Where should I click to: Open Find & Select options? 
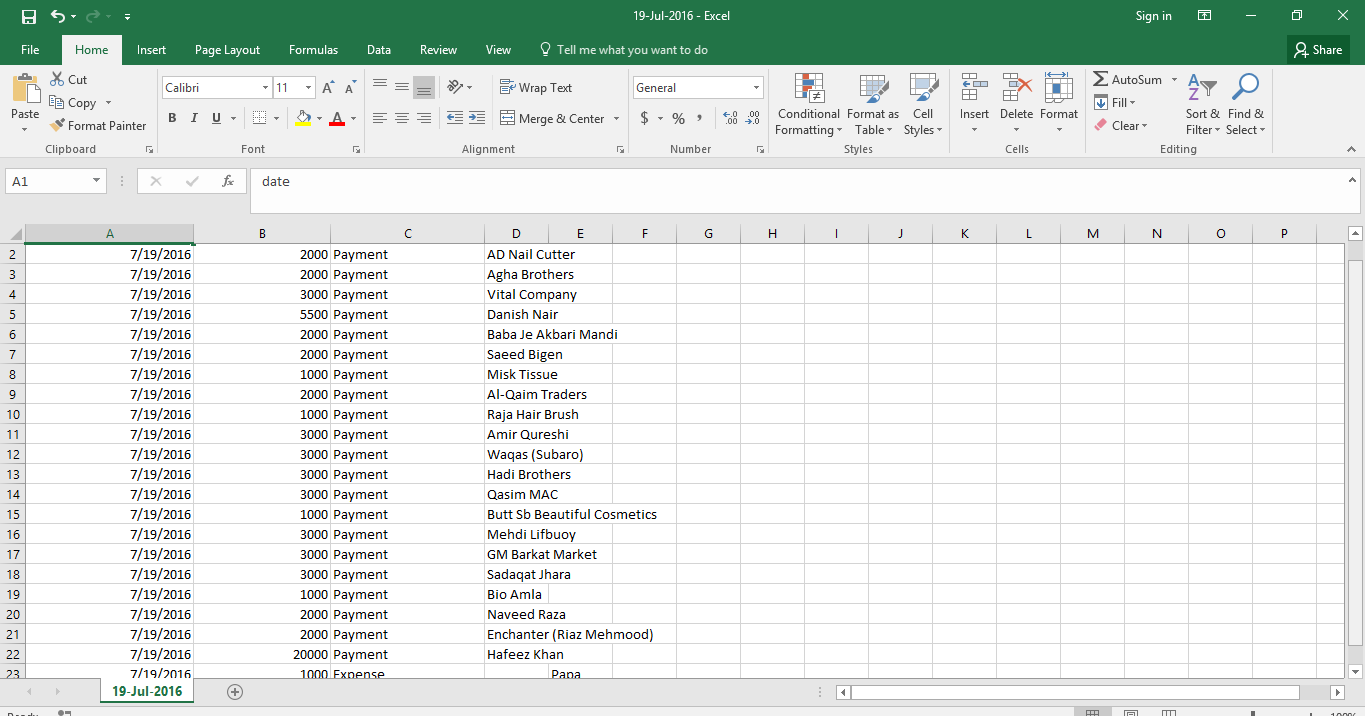click(x=1245, y=104)
